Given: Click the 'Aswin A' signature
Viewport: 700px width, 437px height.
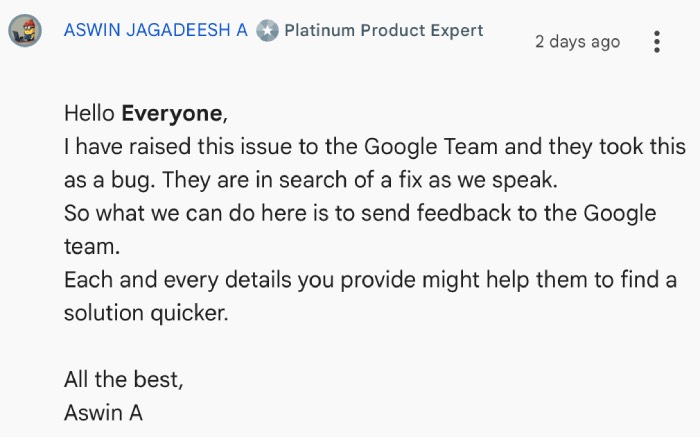Looking at the screenshot, I should pos(103,413).
